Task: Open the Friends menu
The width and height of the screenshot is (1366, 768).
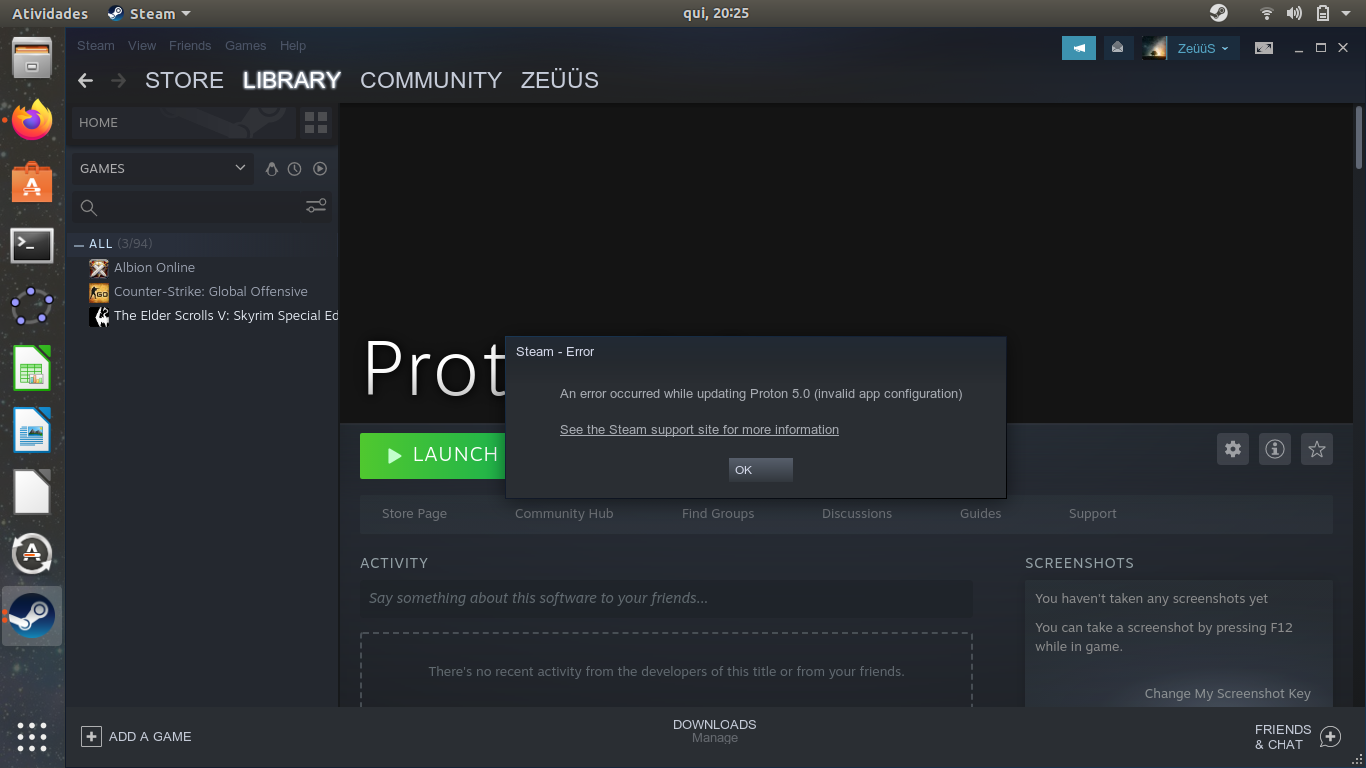Action: (190, 46)
